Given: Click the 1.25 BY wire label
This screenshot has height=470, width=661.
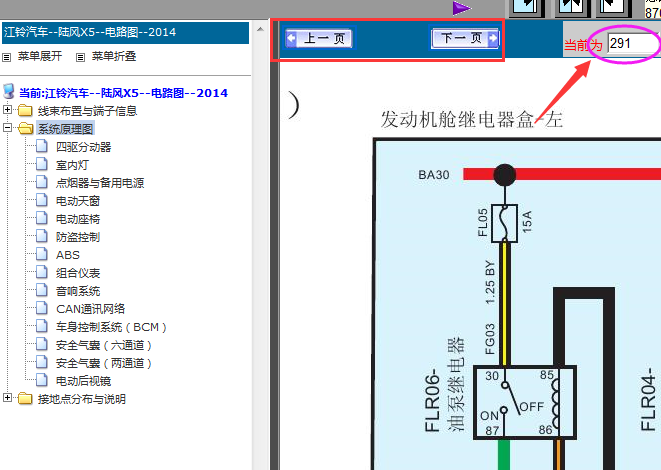Looking at the screenshot, I should [490, 282].
